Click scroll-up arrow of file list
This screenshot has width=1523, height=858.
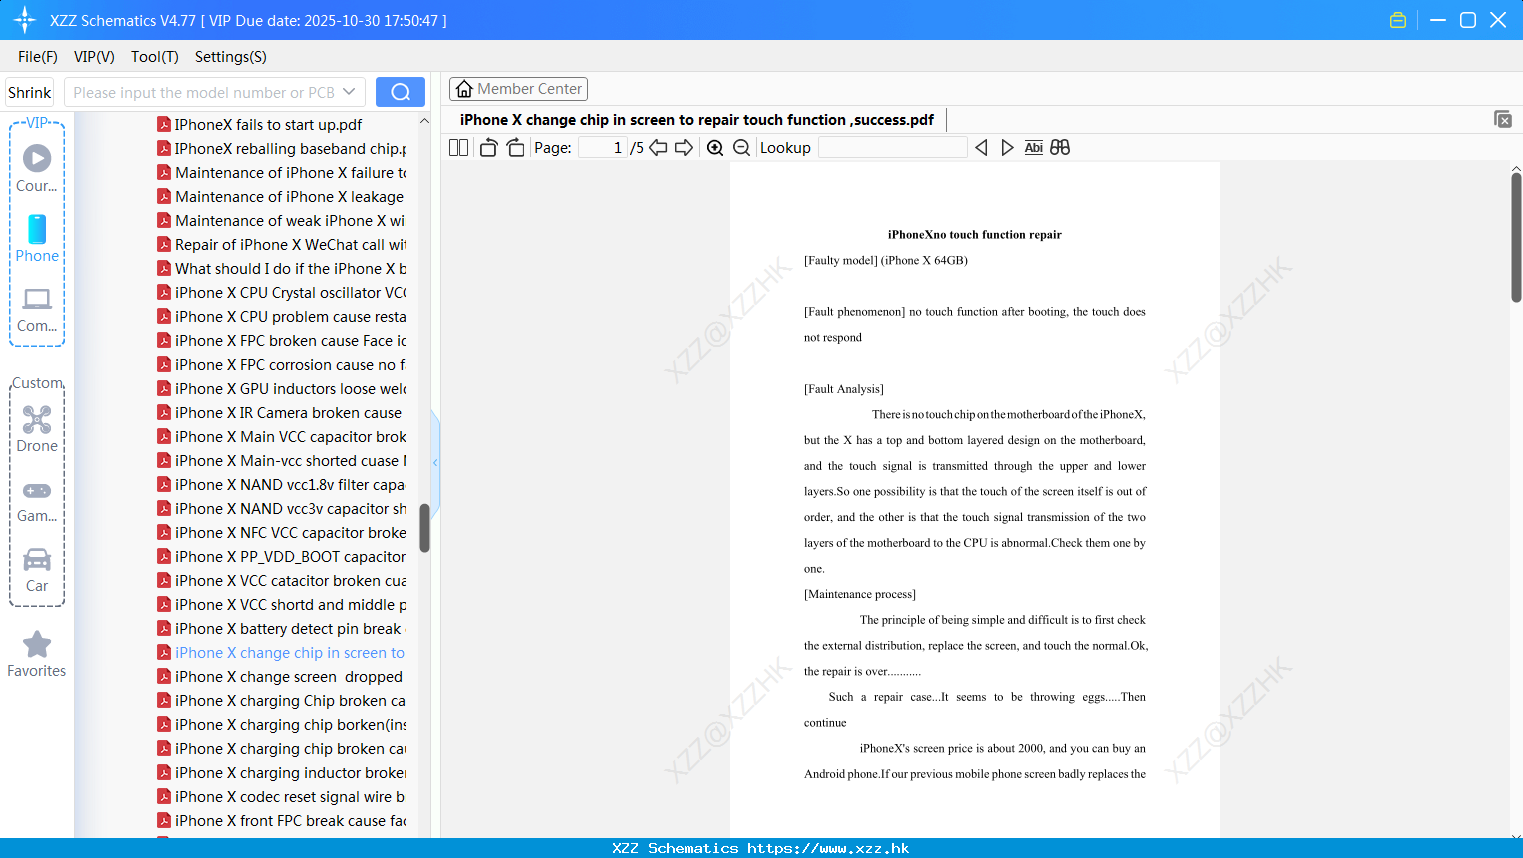(x=424, y=121)
